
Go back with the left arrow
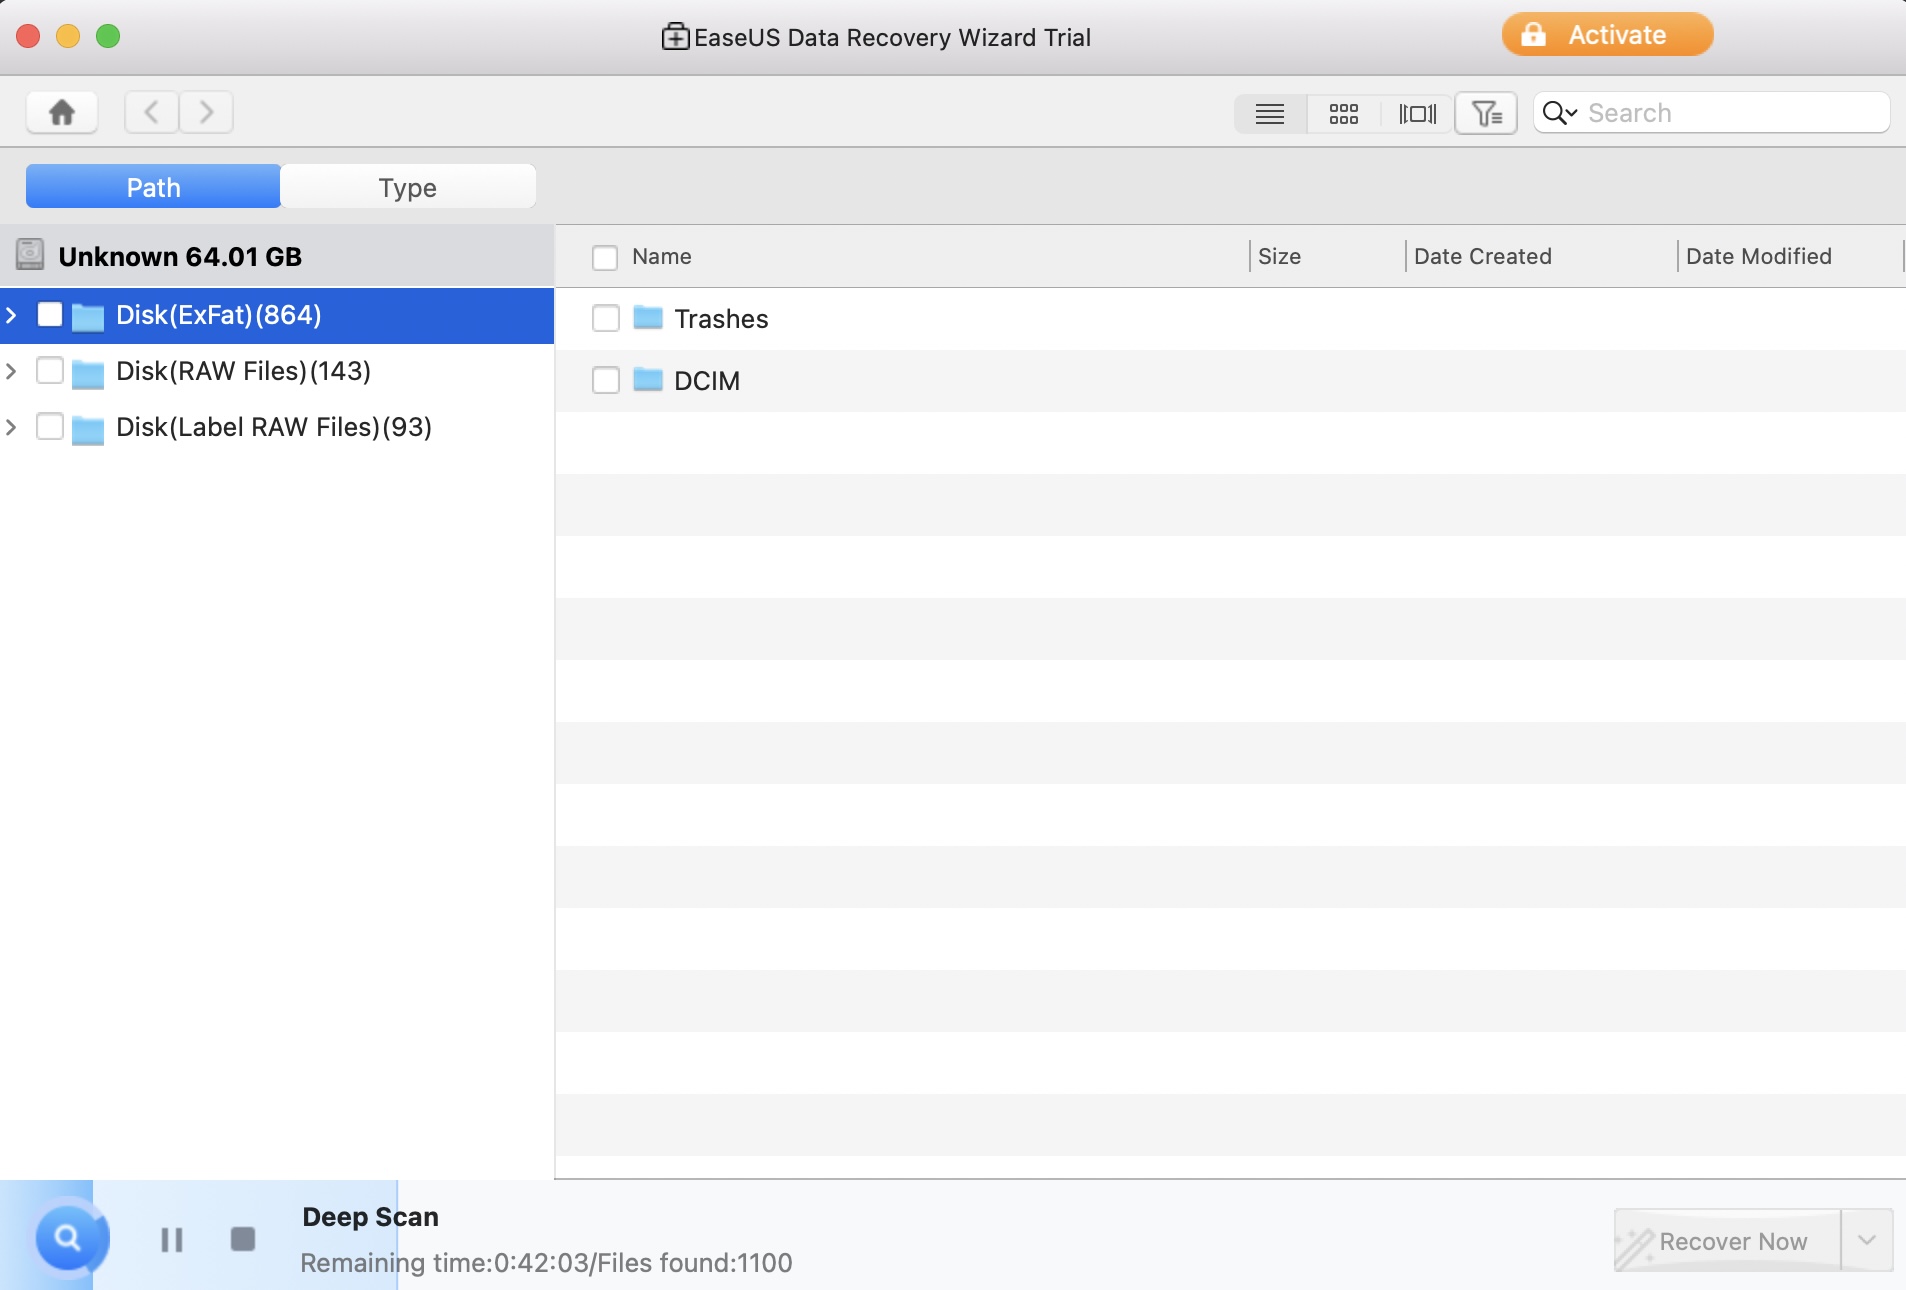(152, 112)
